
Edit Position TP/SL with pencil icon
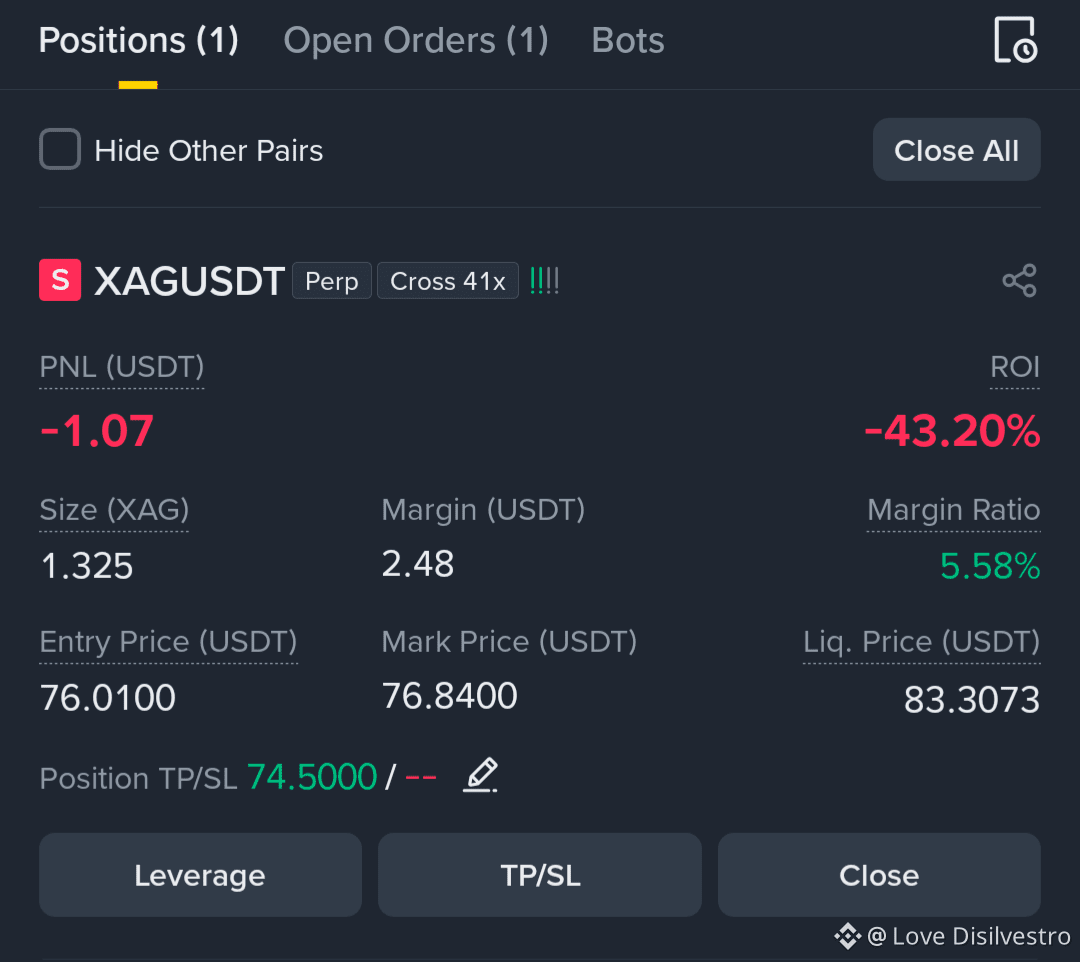point(480,775)
